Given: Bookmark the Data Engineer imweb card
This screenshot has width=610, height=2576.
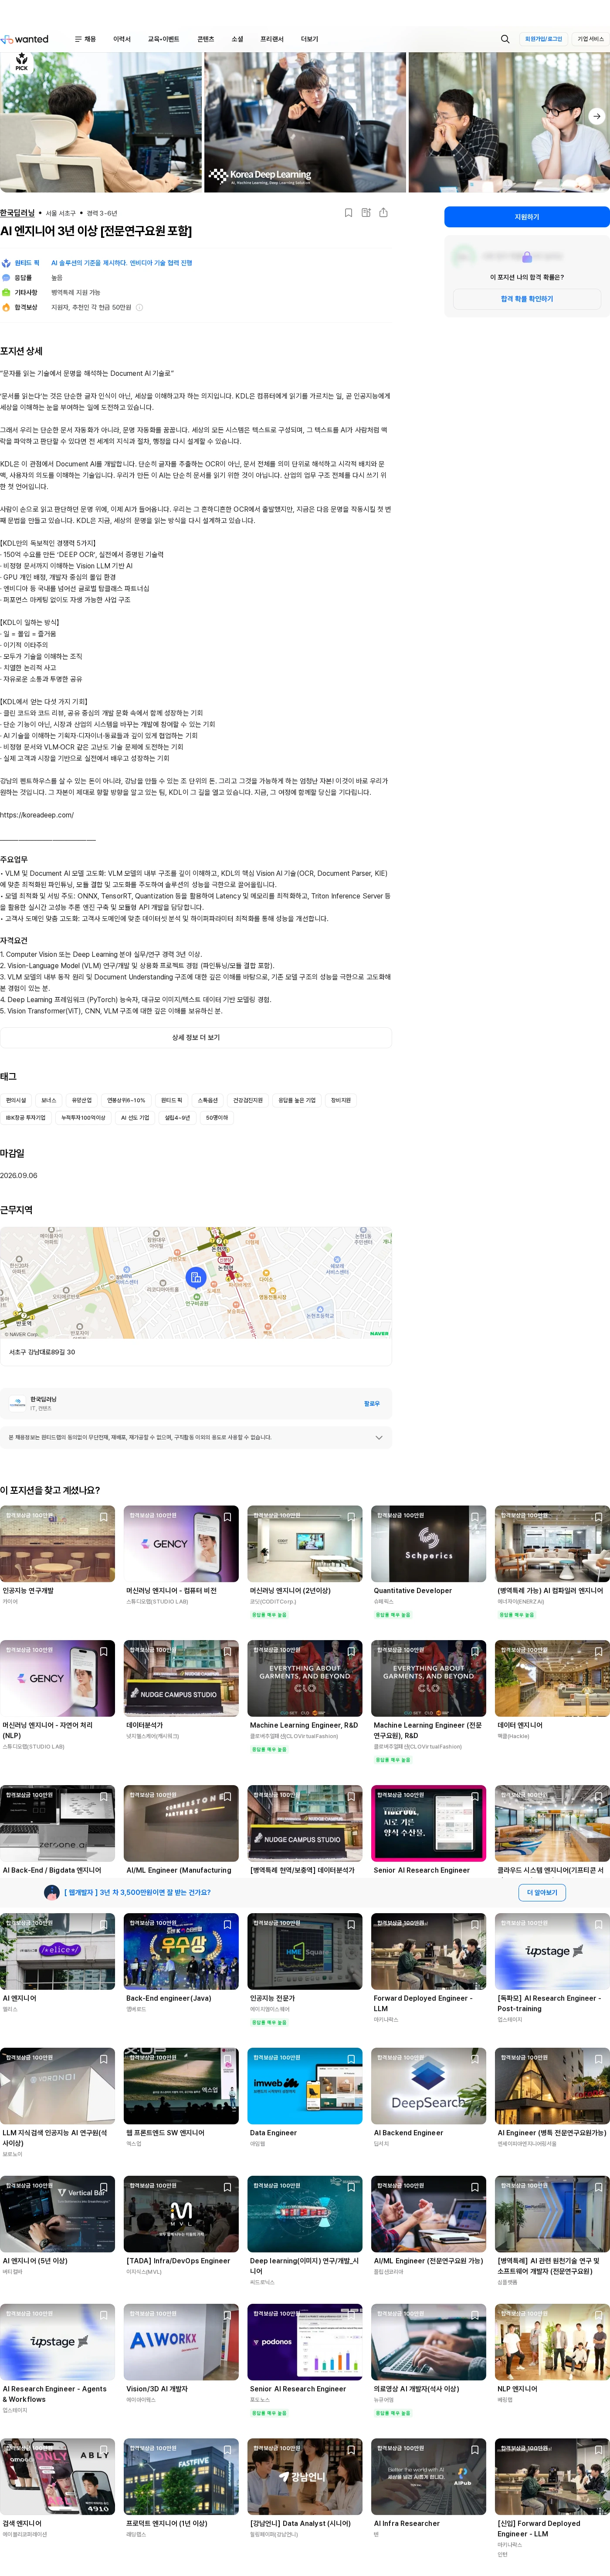Looking at the screenshot, I should coord(351,2059).
